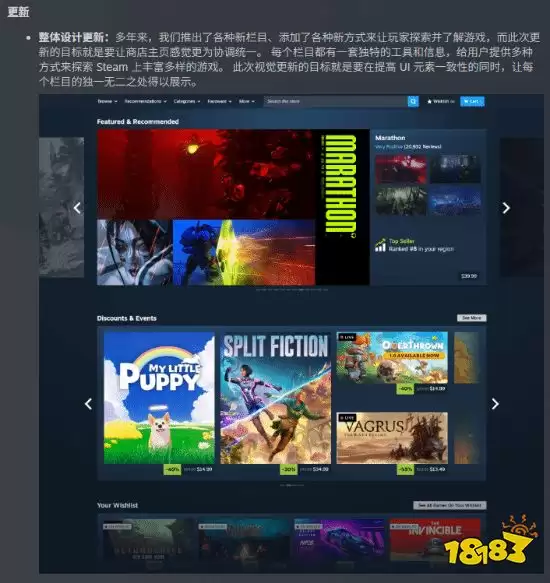
Task: Click Split Fiction discount badge
Action: click(289, 469)
